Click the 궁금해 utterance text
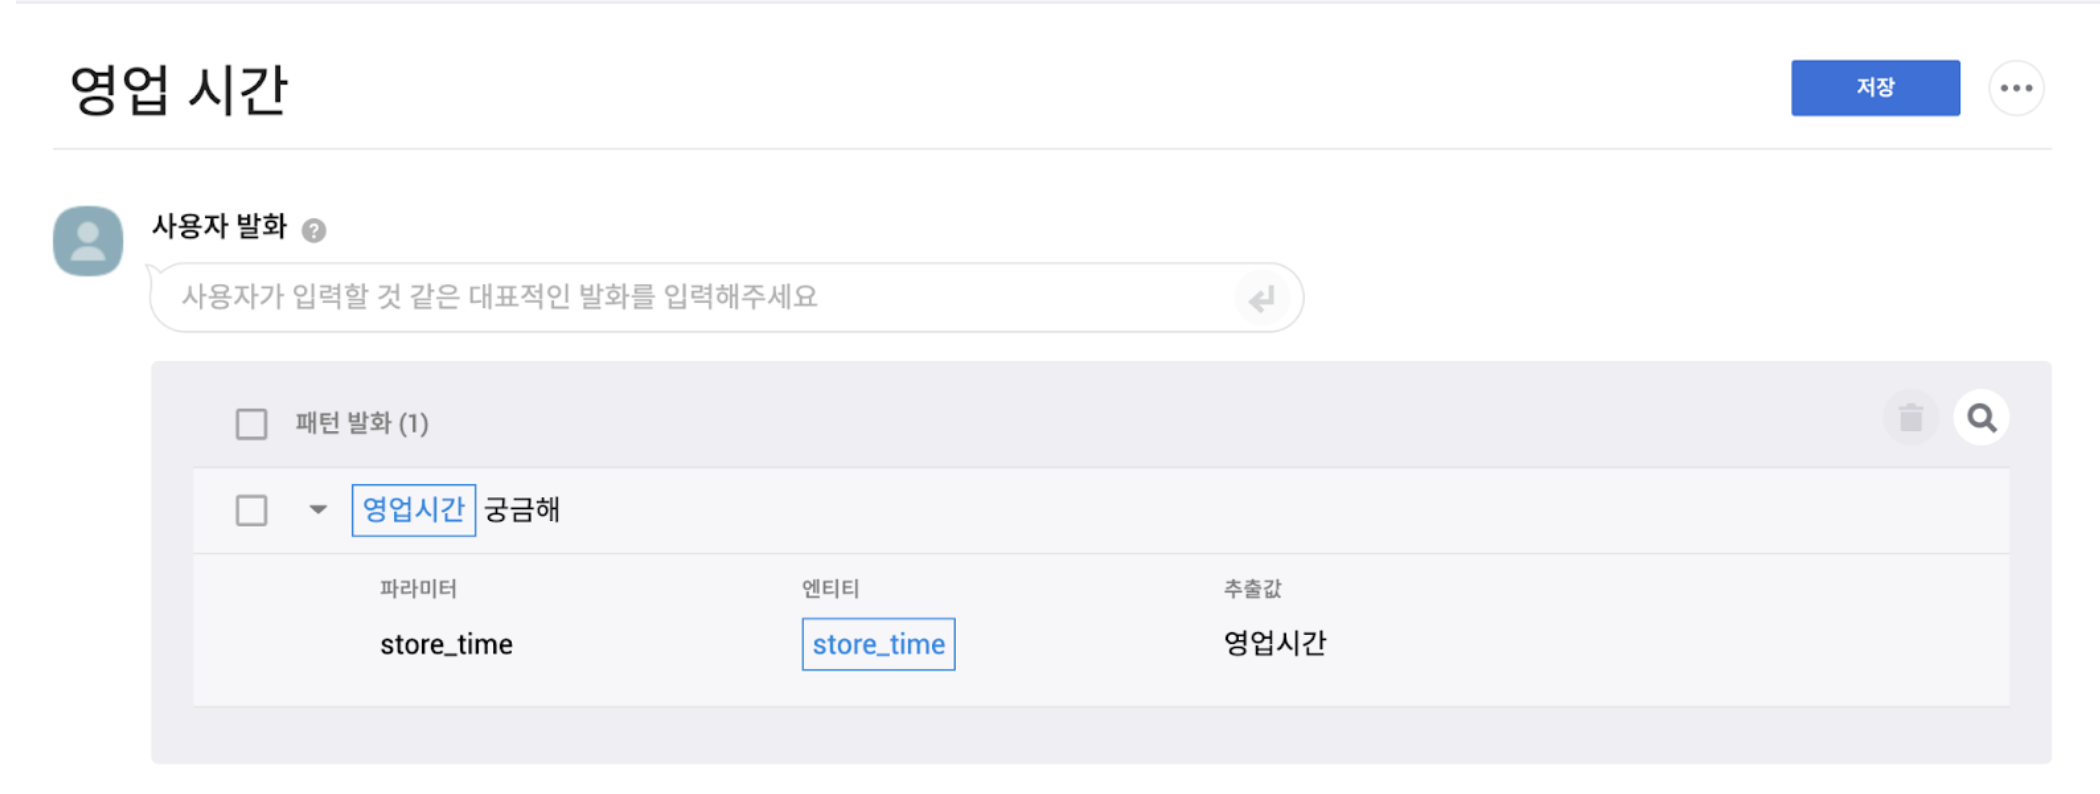Screen dimensions: 2100x794 coord(522,510)
